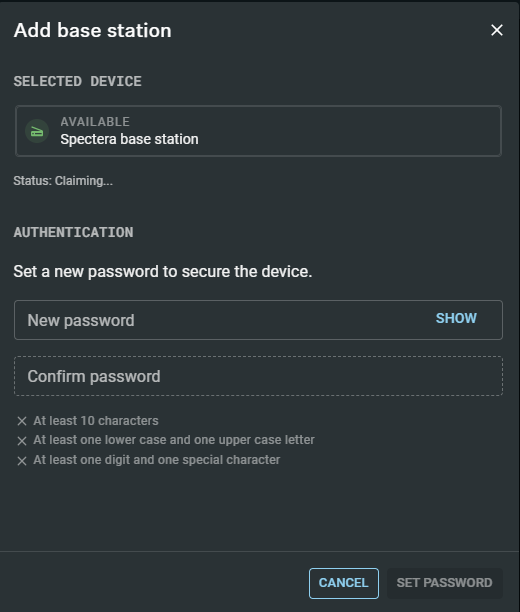Show the new password characters

456,318
